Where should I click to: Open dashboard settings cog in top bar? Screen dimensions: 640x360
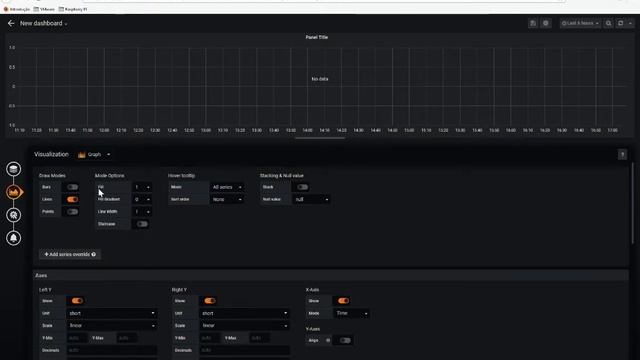546,23
